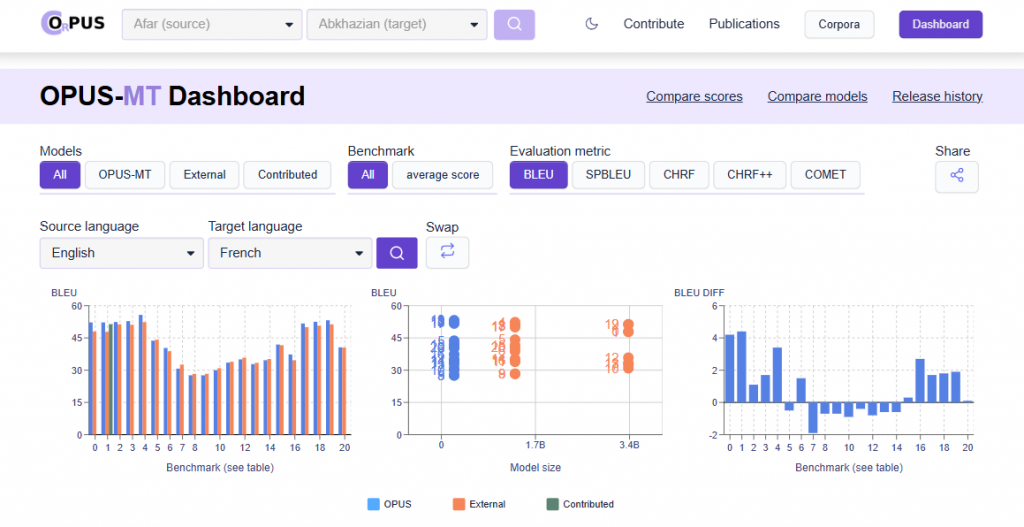1024x527 pixels.
Task: Switch benchmark to average score
Action: (x=442, y=174)
